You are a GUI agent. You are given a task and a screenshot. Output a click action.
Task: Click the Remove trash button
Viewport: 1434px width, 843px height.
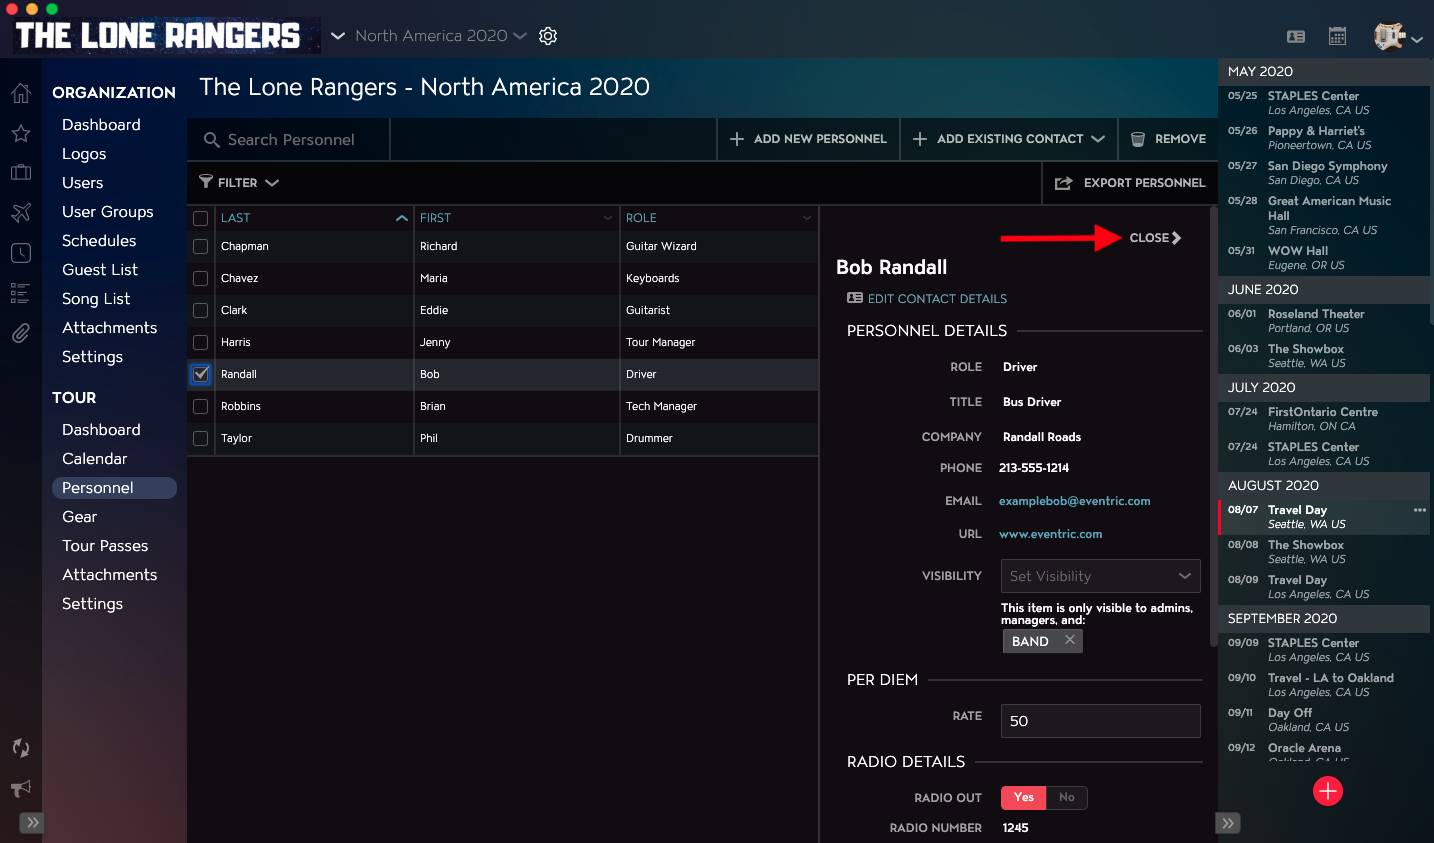[x=1168, y=139]
